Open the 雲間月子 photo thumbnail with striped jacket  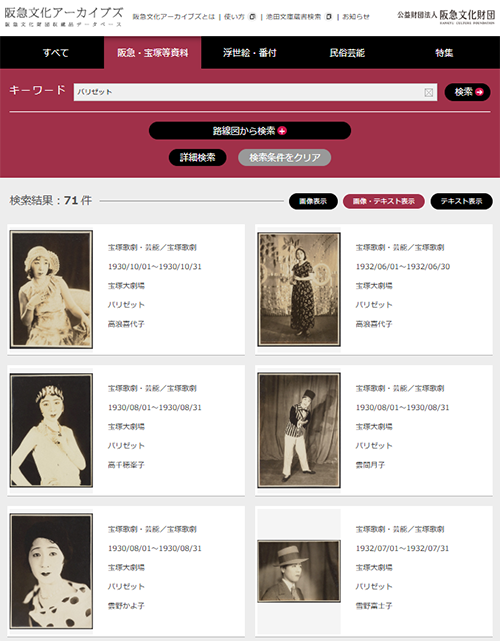point(299,430)
